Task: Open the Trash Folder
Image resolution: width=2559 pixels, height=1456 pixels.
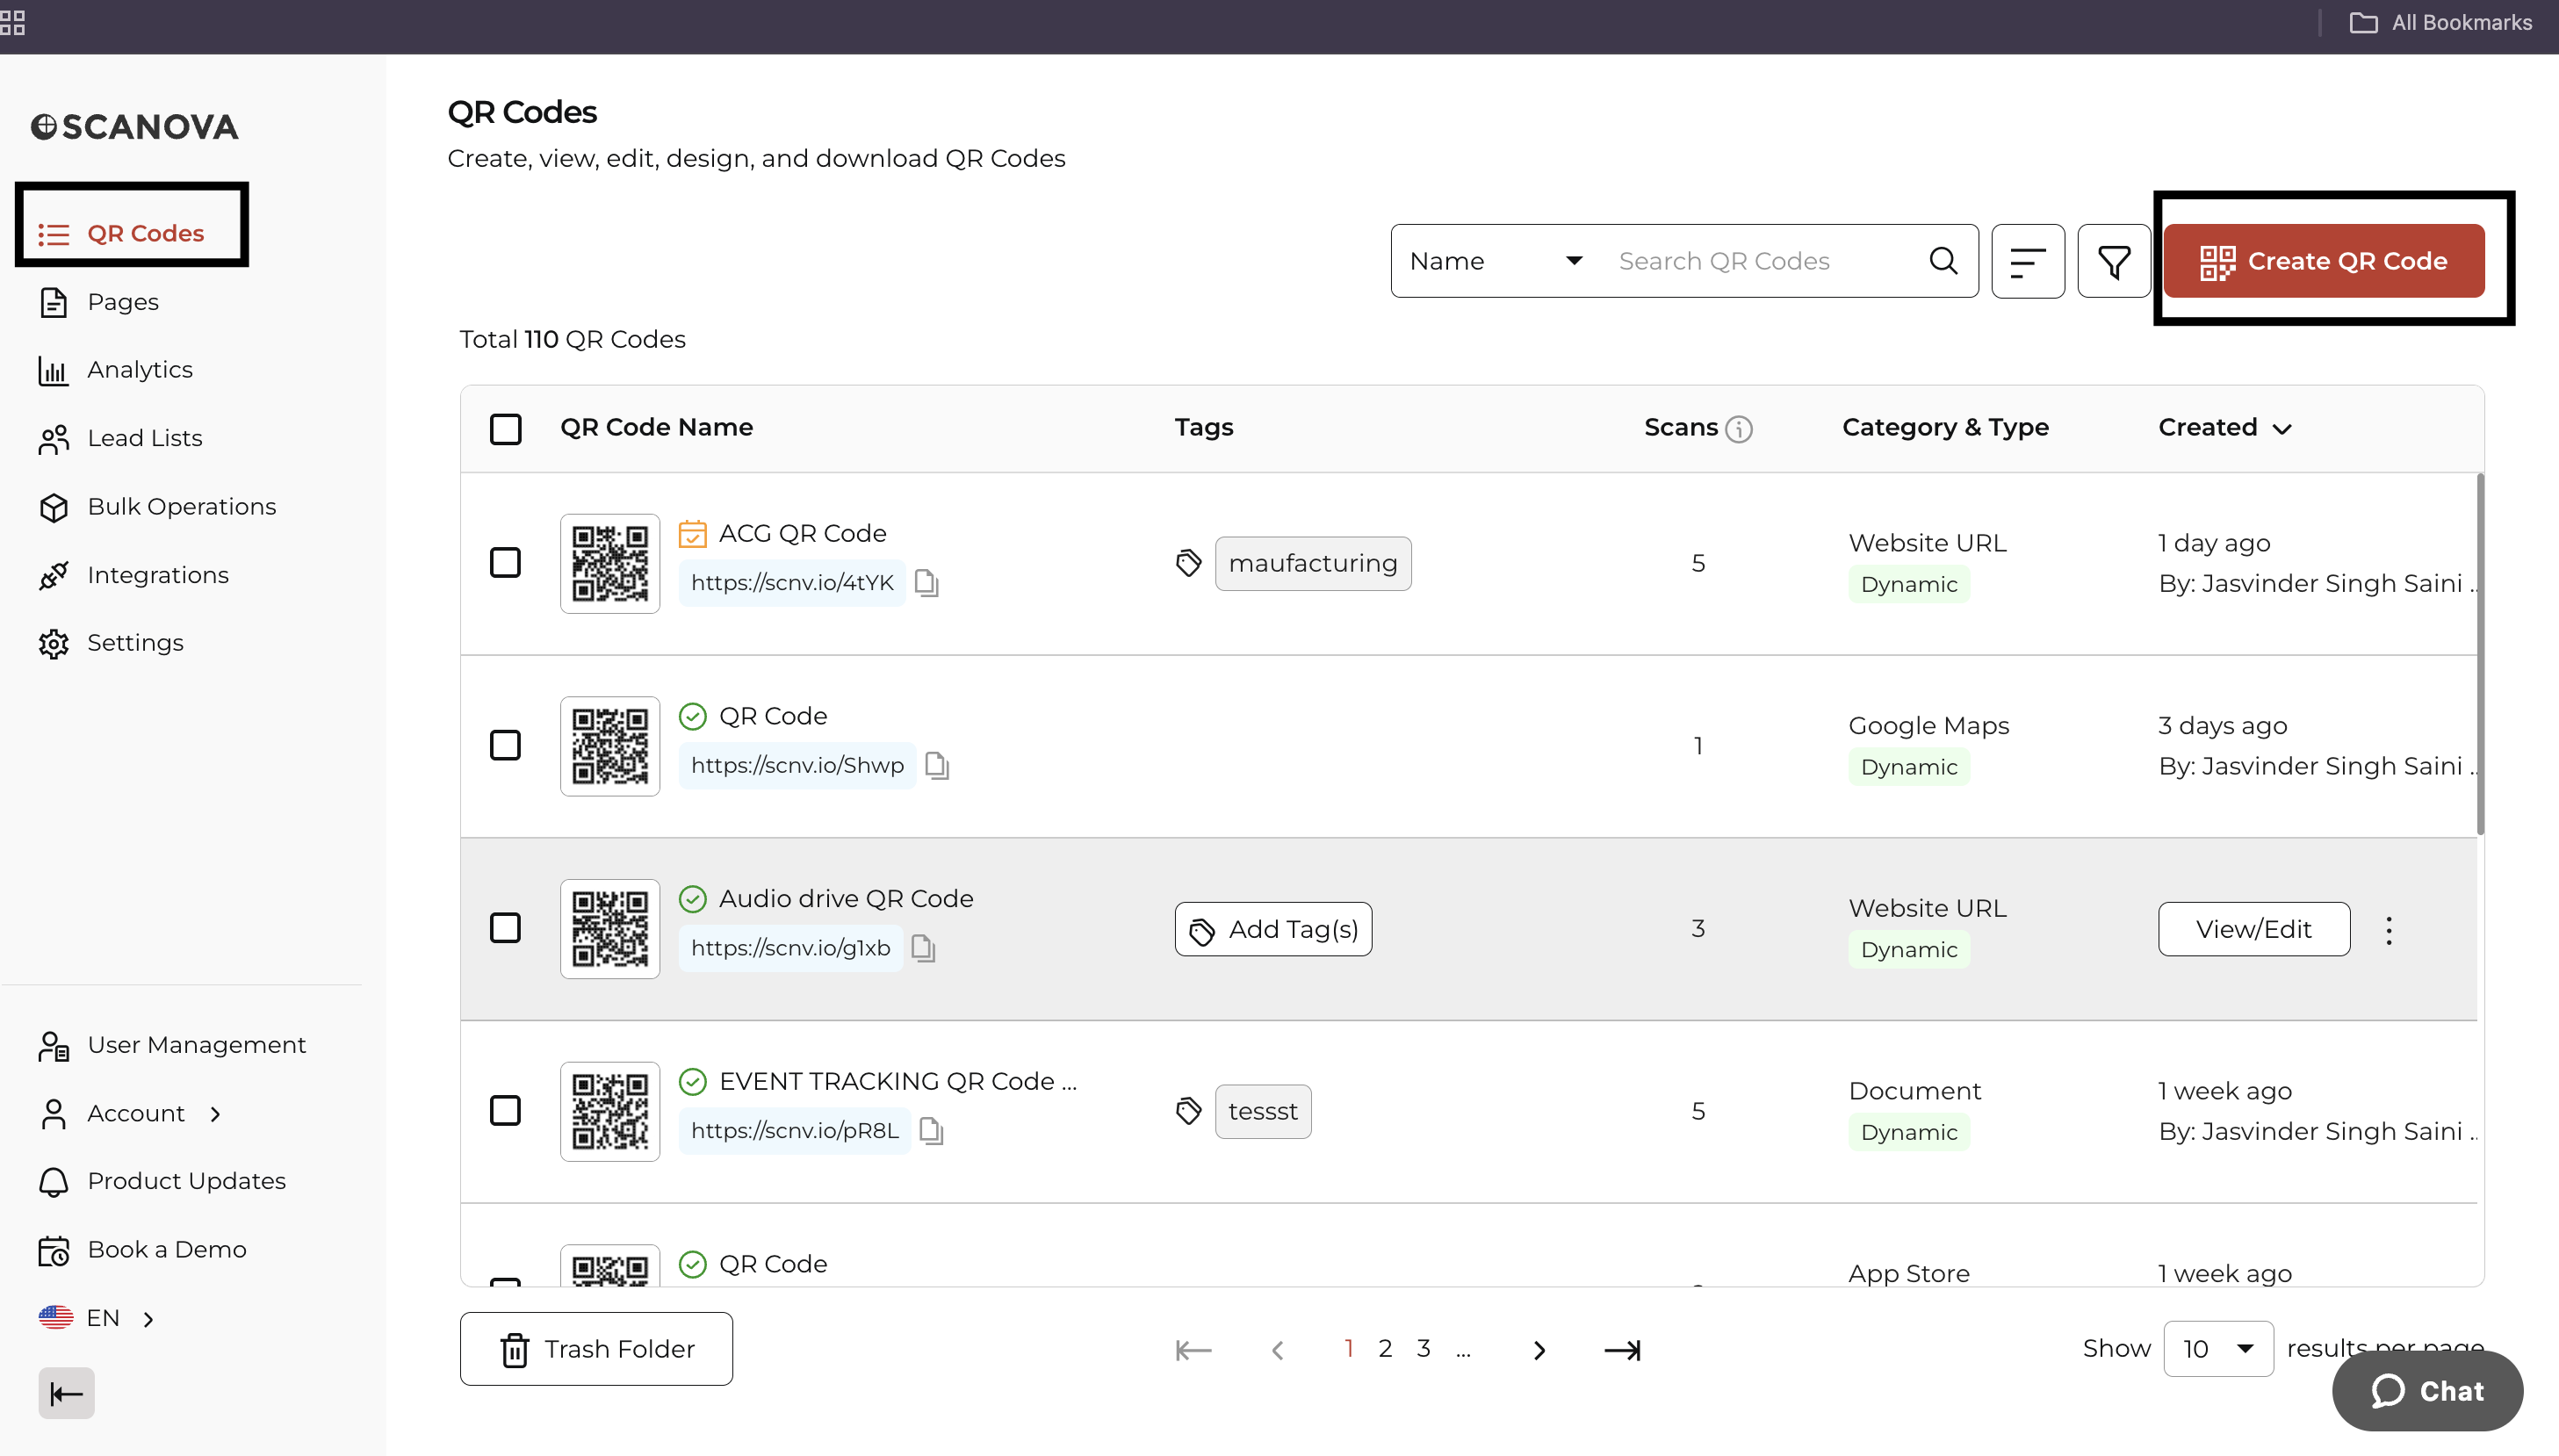Action: coord(596,1349)
